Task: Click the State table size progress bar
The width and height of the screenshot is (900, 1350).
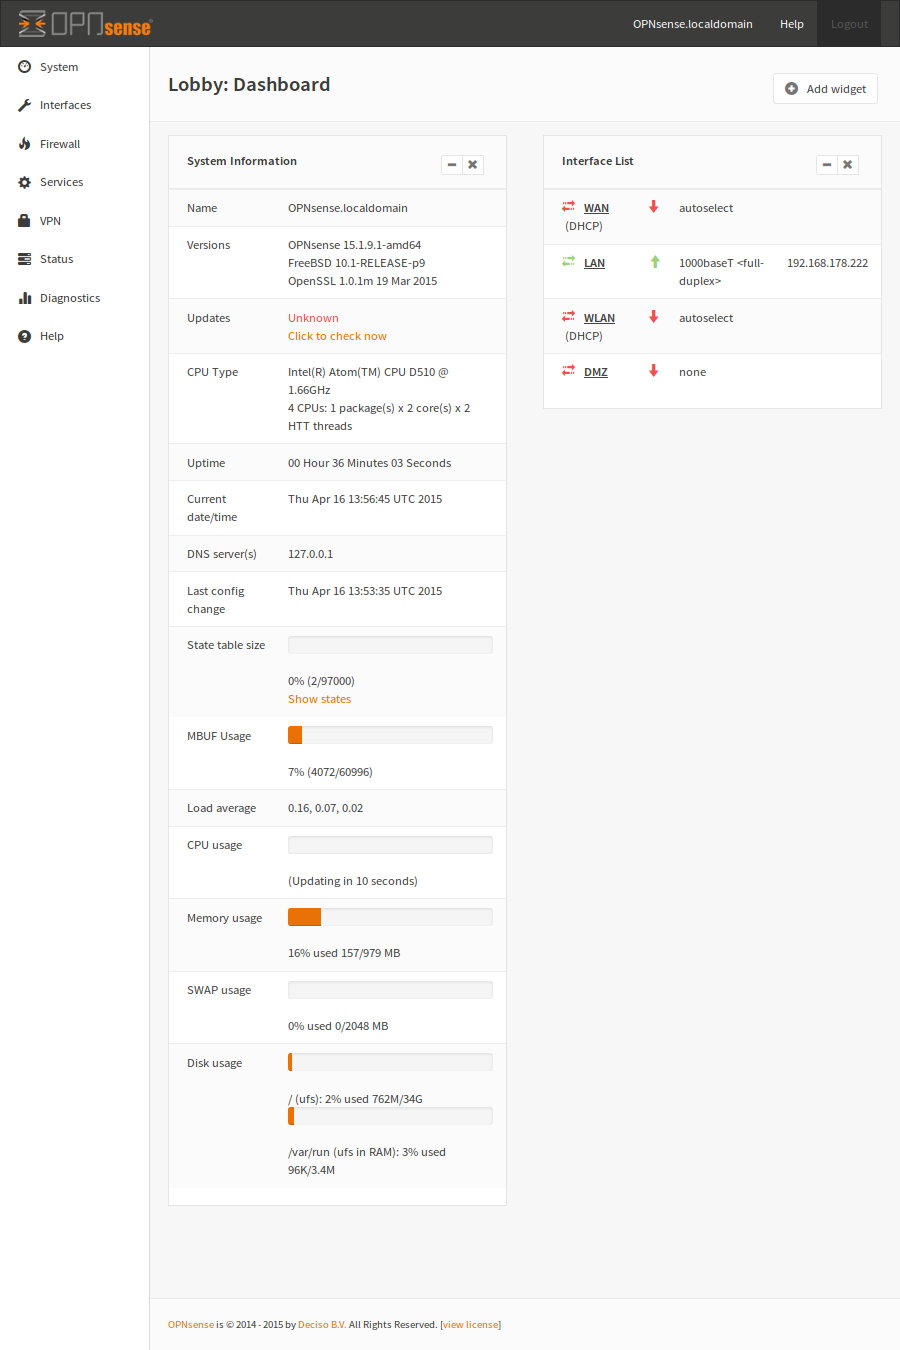Action: click(390, 645)
